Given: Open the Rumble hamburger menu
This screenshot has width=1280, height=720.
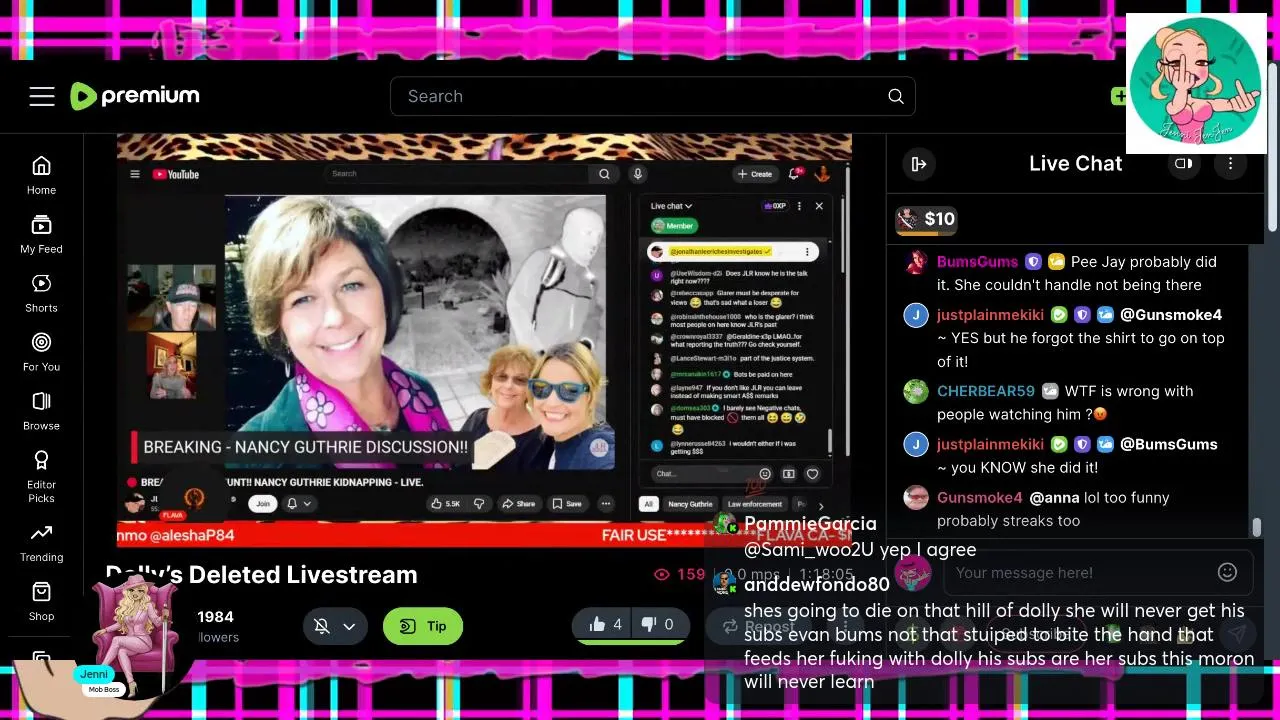Looking at the screenshot, I should pyautogui.click(x=42, y=96).
